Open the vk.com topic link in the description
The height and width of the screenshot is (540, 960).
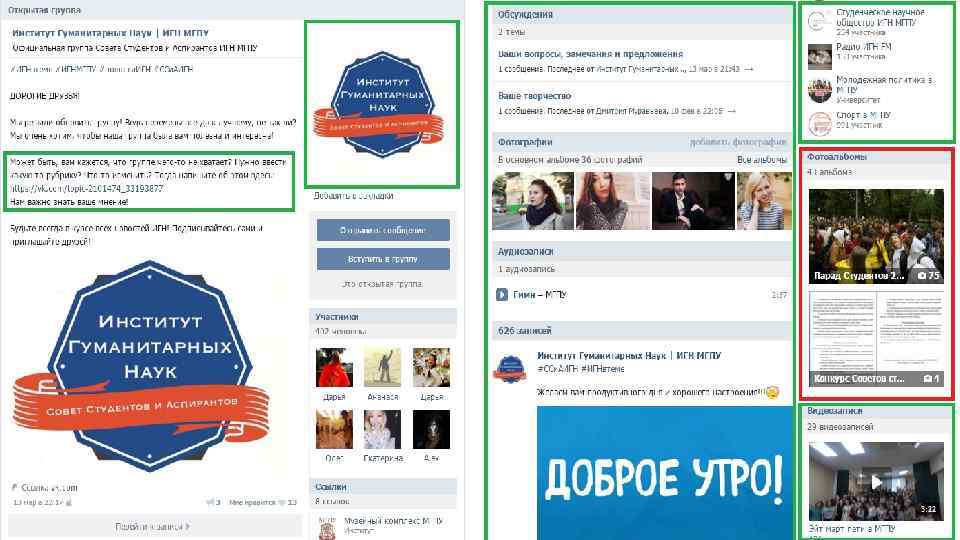pyautogui.click(x=86, y=189)
